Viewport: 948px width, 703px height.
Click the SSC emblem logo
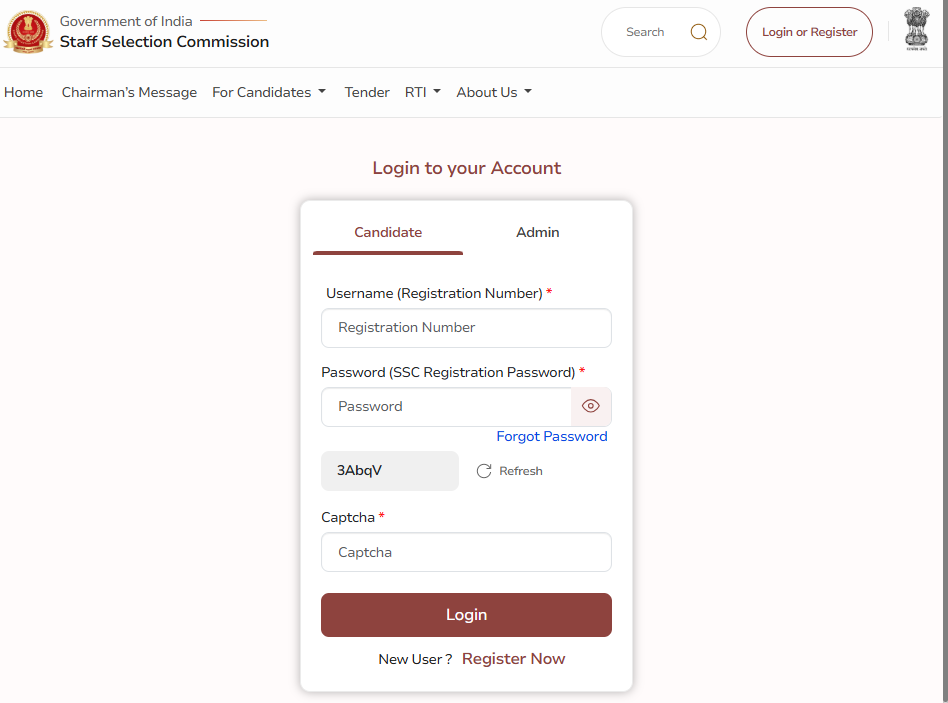[28, 32]
